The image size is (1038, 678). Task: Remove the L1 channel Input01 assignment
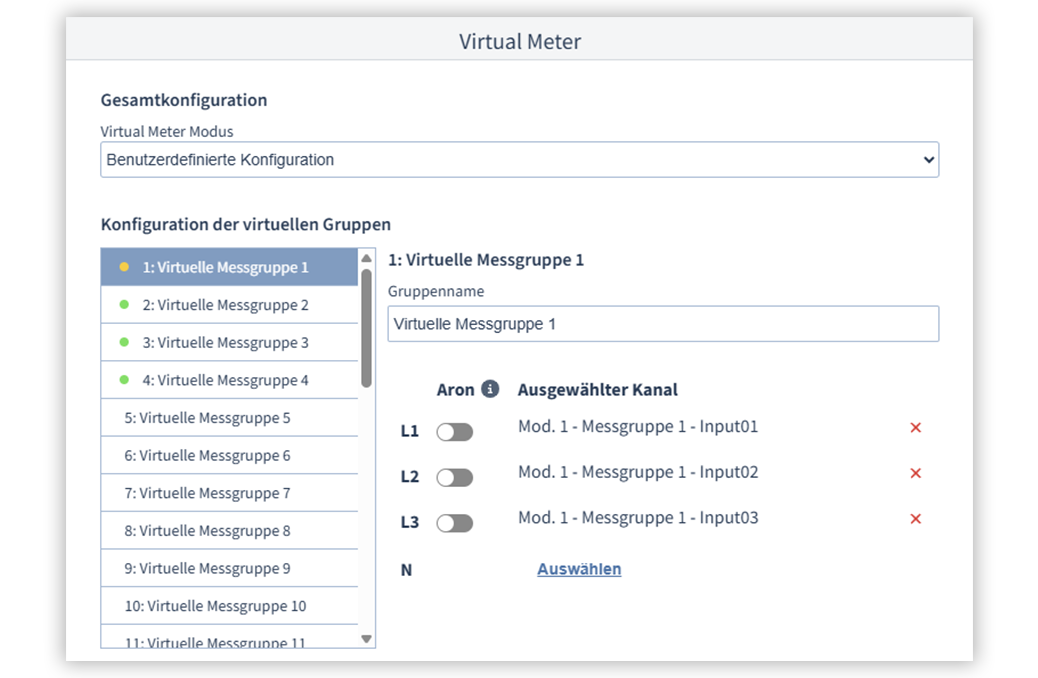point(915,428)
